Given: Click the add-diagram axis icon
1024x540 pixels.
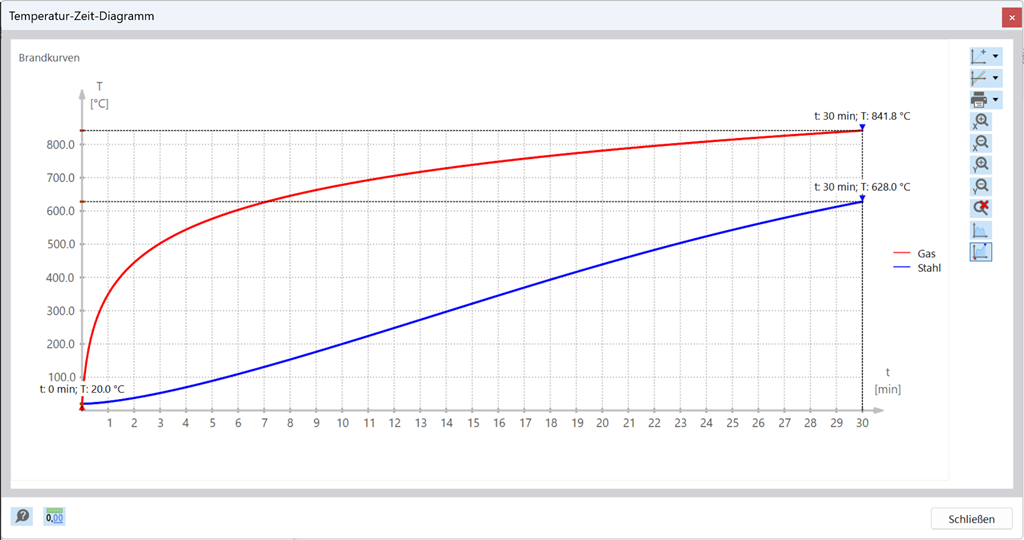Looking at the screenshot, I should pos(979,57).
